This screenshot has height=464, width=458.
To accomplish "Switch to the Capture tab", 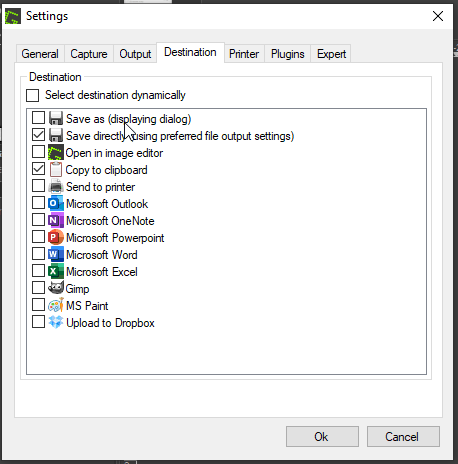I will click(89, 54).
